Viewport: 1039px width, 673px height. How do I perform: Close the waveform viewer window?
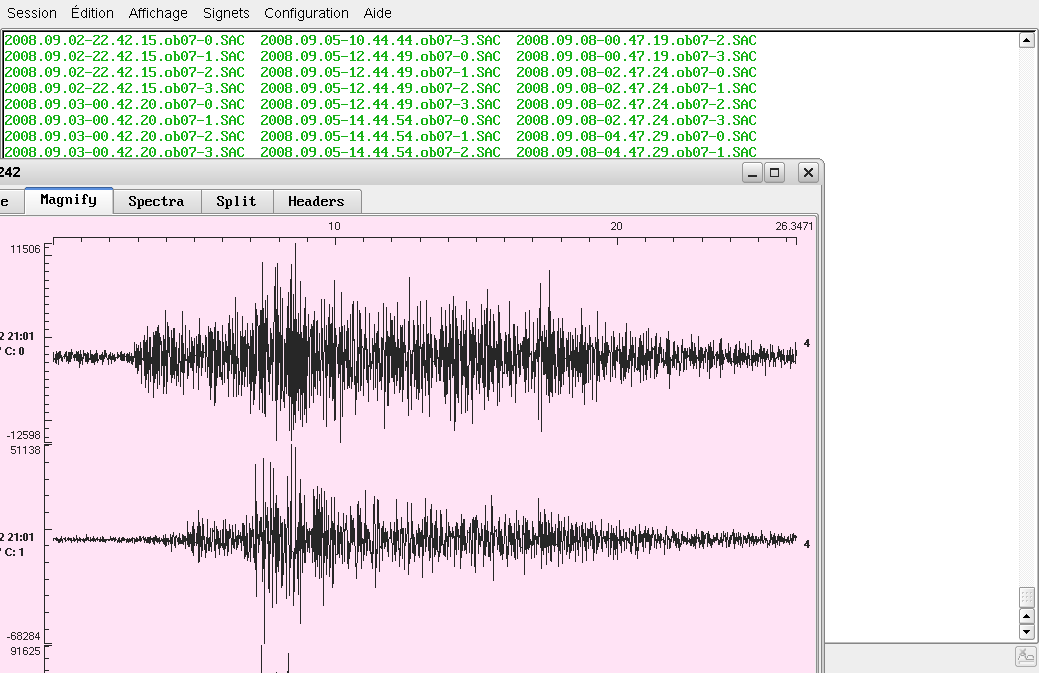coord(808,173)
